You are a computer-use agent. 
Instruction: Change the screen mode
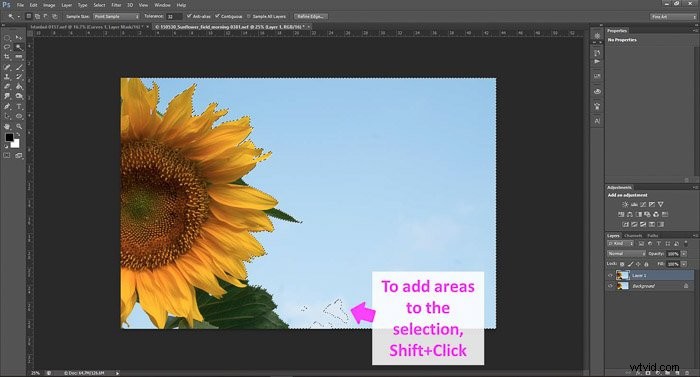pos(19,155)
